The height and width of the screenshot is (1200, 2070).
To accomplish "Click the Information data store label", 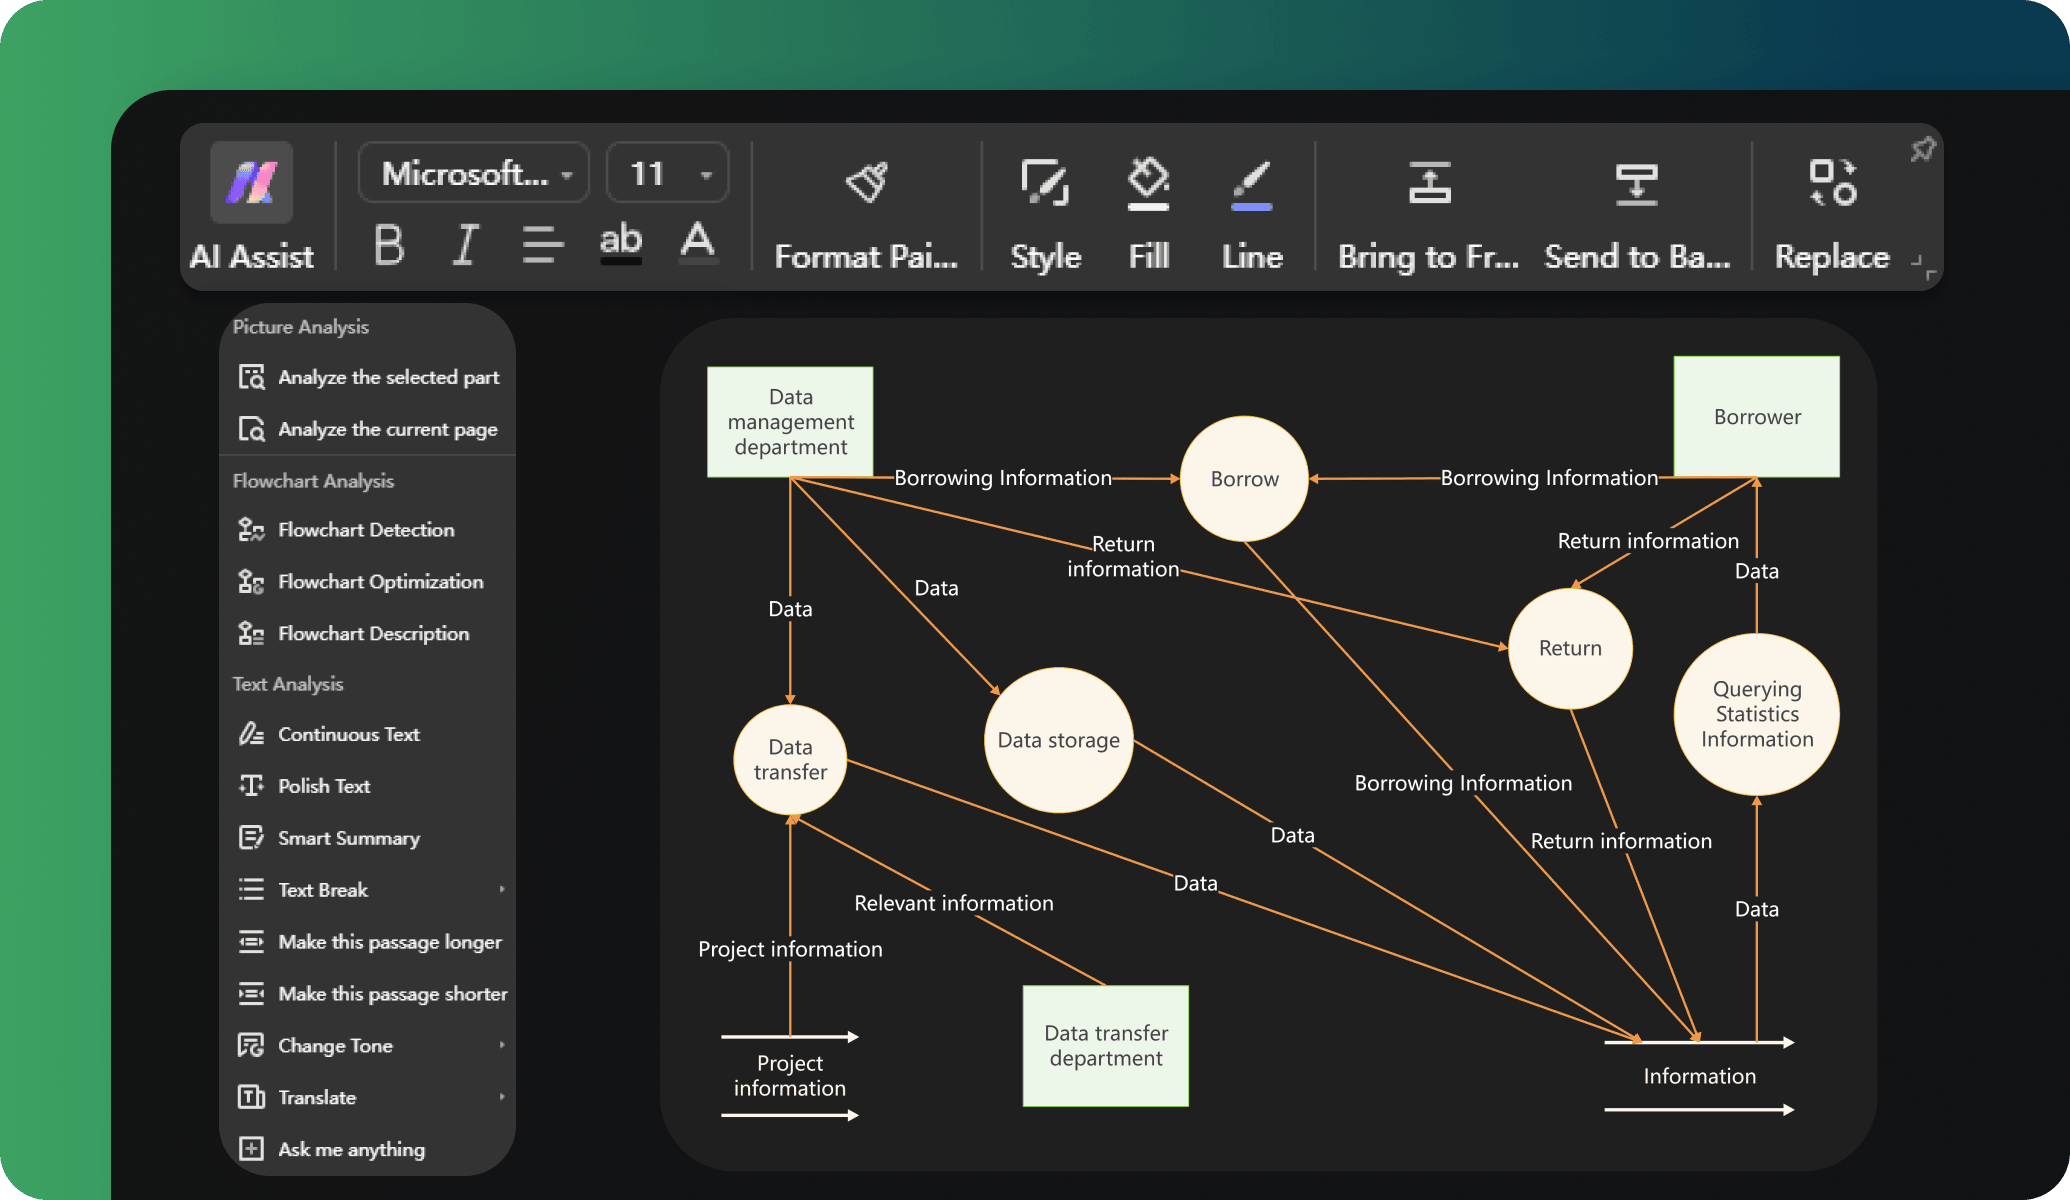I will 1700,1076.
